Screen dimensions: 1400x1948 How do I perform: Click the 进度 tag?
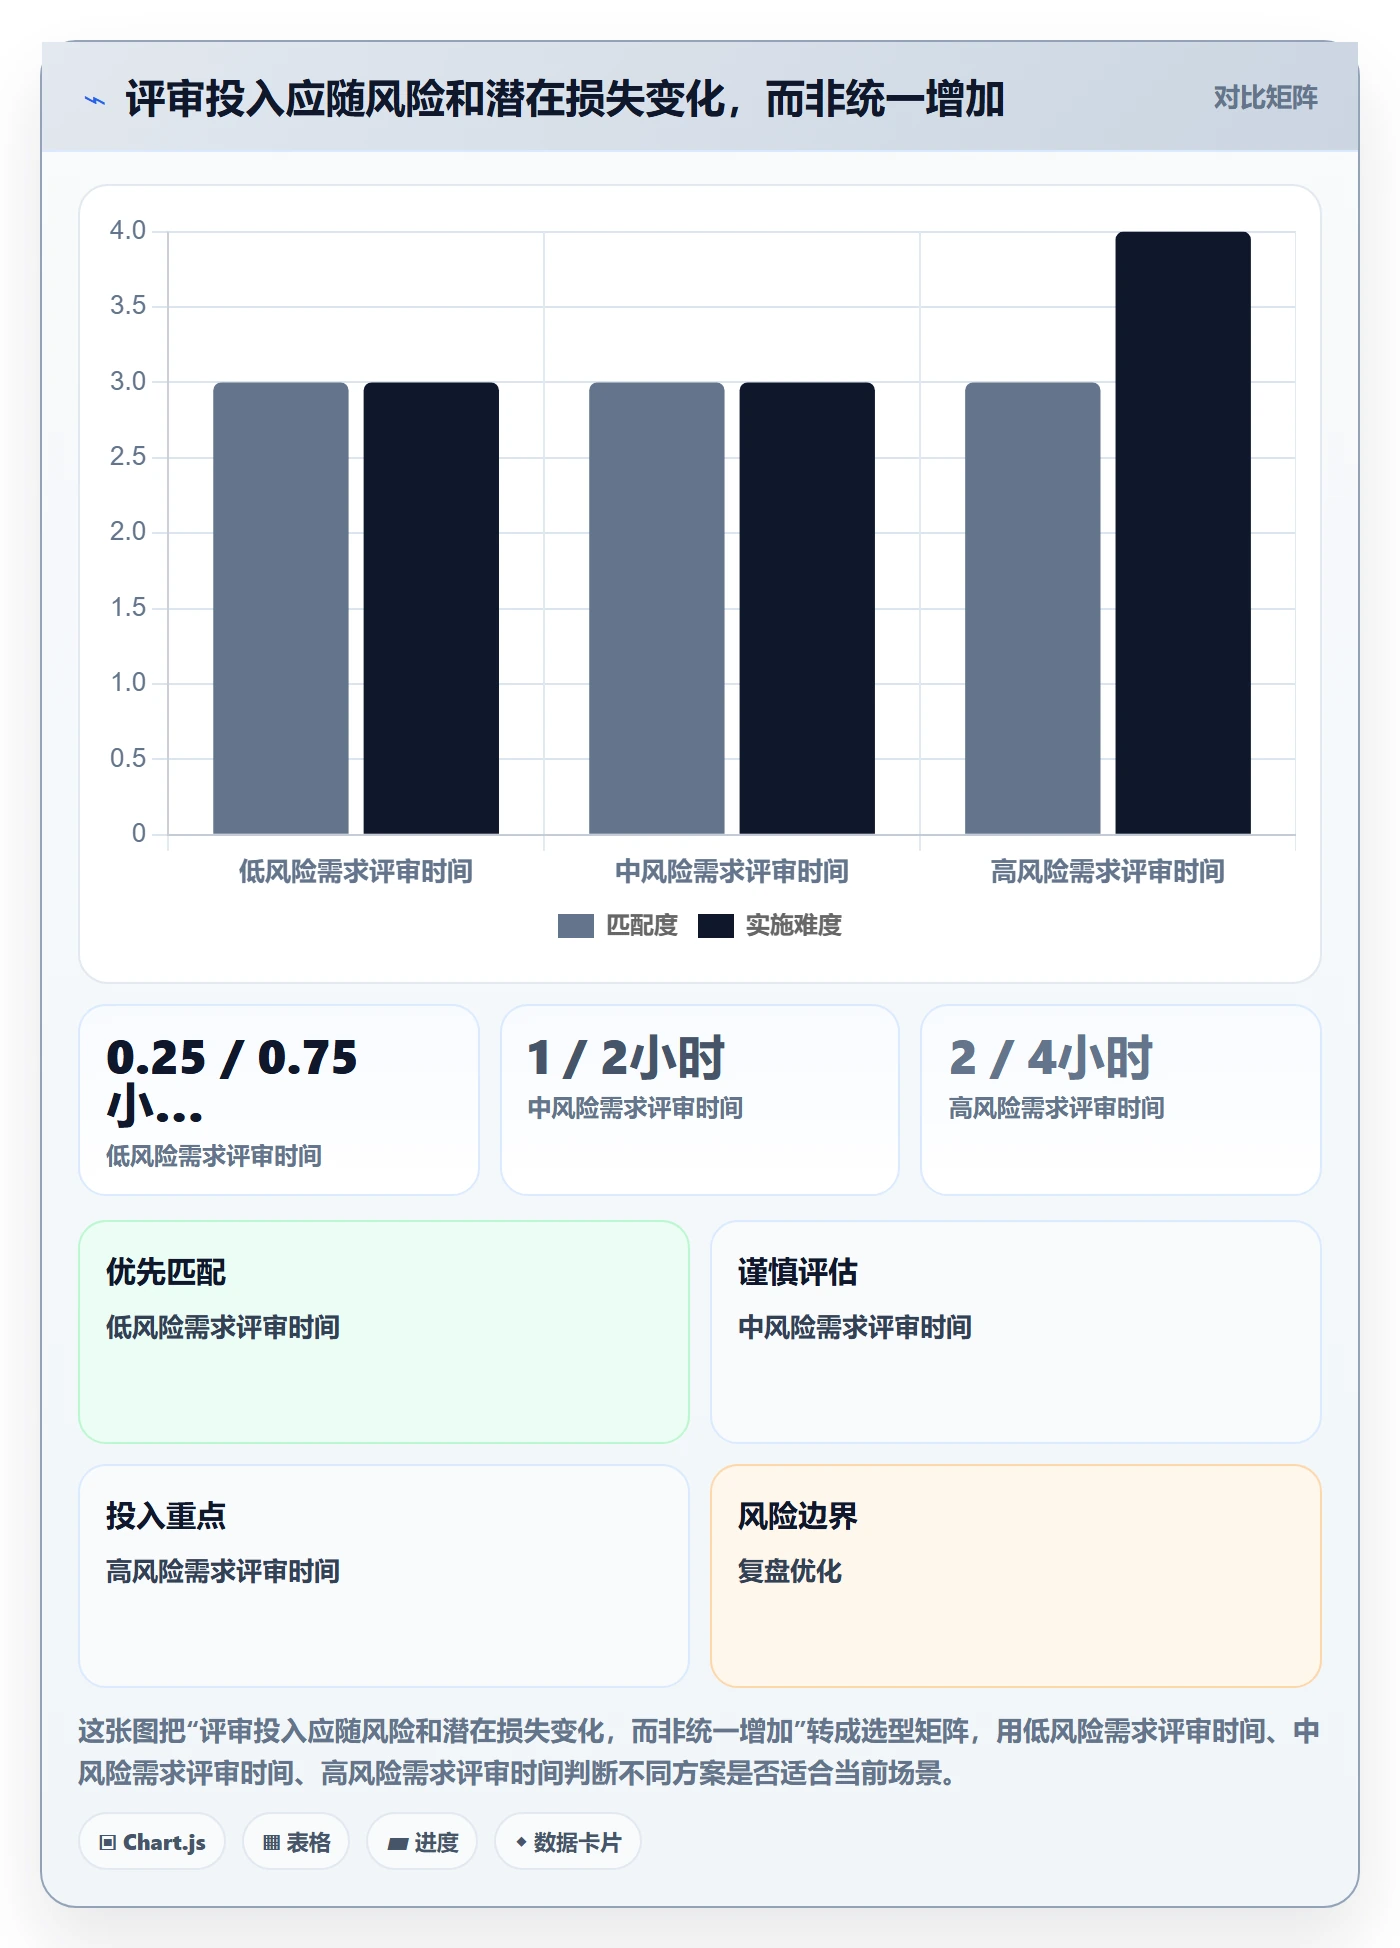[422, 1842]
